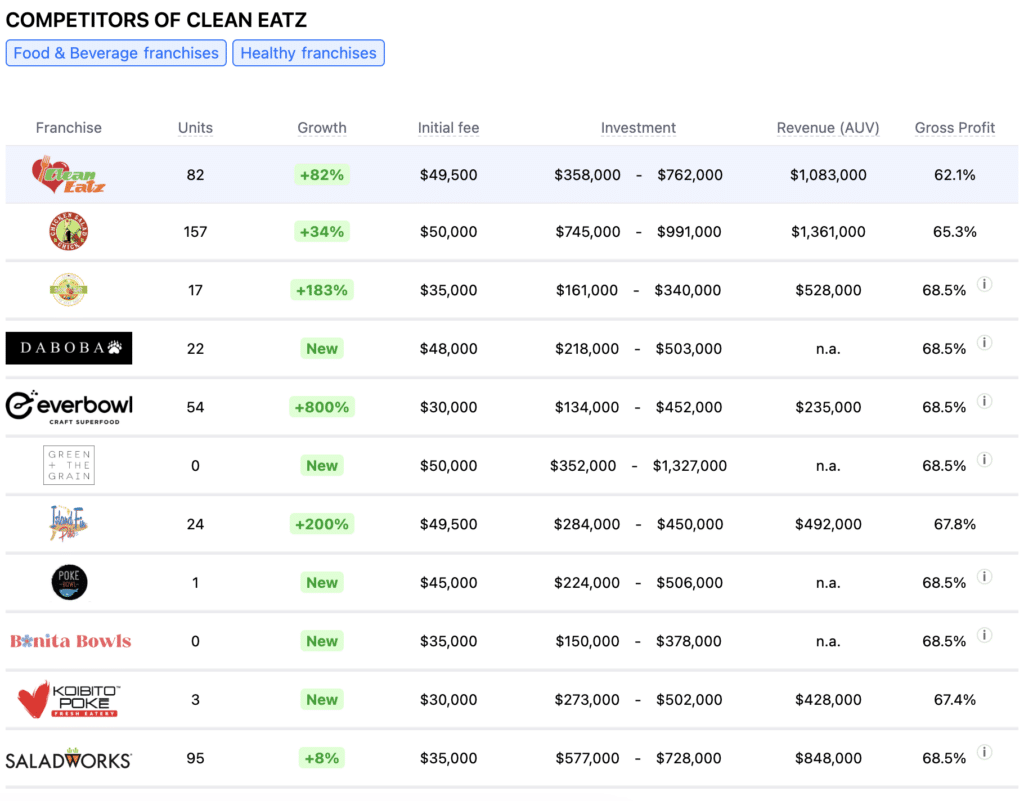
Task: Click the Chicken Salad Chick logo
Action: pyautogui.click(x=69, y=232)
